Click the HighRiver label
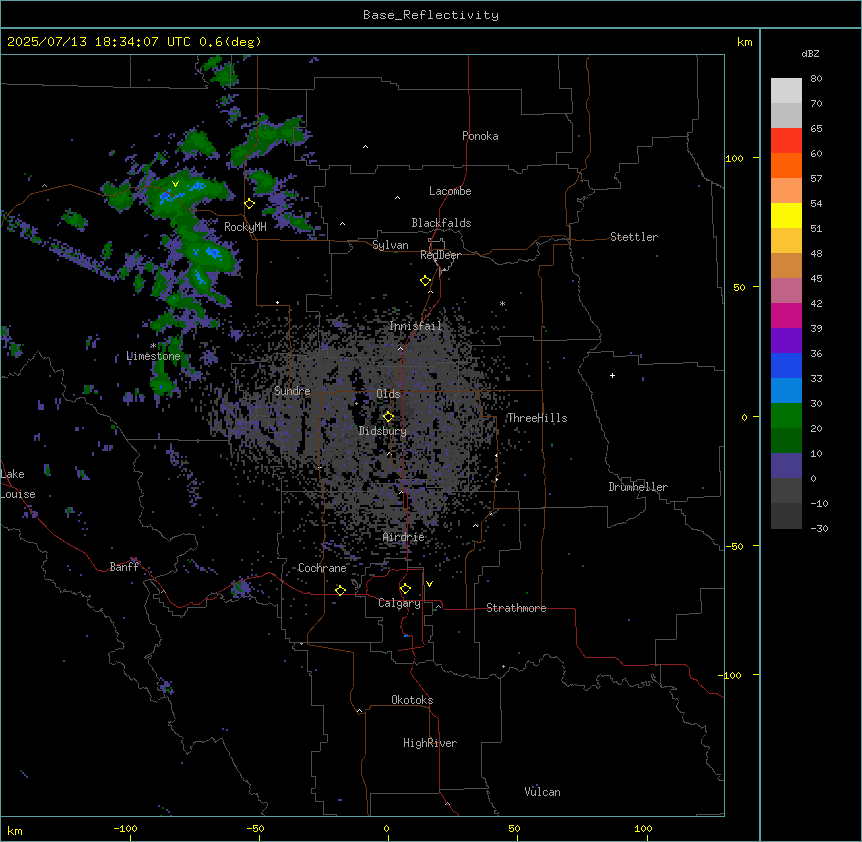 pyautogui.click(x=430, y=743)
